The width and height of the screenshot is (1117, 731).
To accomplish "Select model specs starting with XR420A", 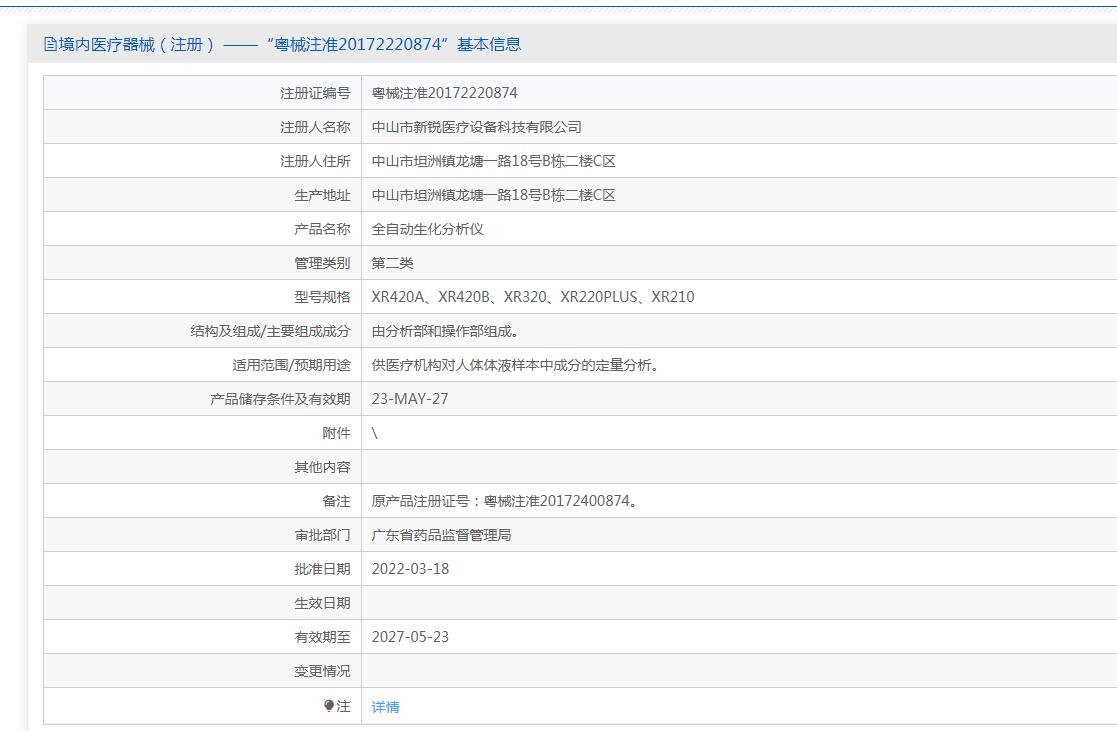I will coord(533,297).
